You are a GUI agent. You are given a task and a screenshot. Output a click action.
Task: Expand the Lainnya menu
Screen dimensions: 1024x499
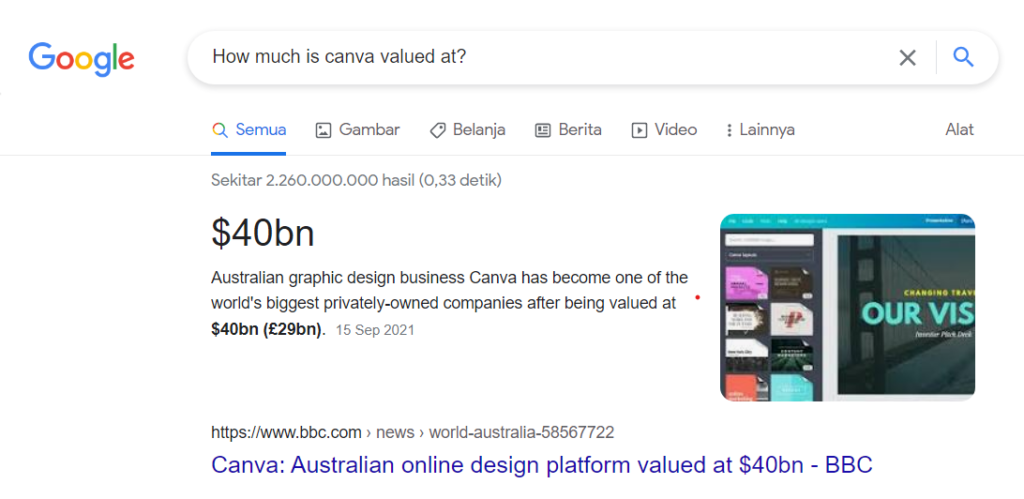760,130
